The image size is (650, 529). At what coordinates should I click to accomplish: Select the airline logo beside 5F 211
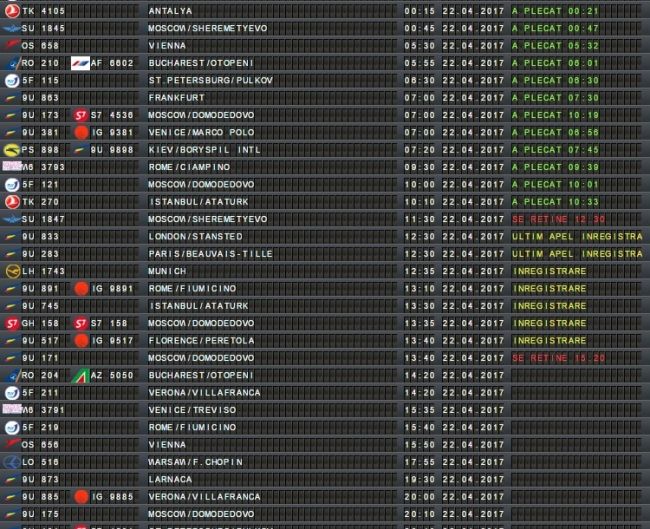pos(12,393)
